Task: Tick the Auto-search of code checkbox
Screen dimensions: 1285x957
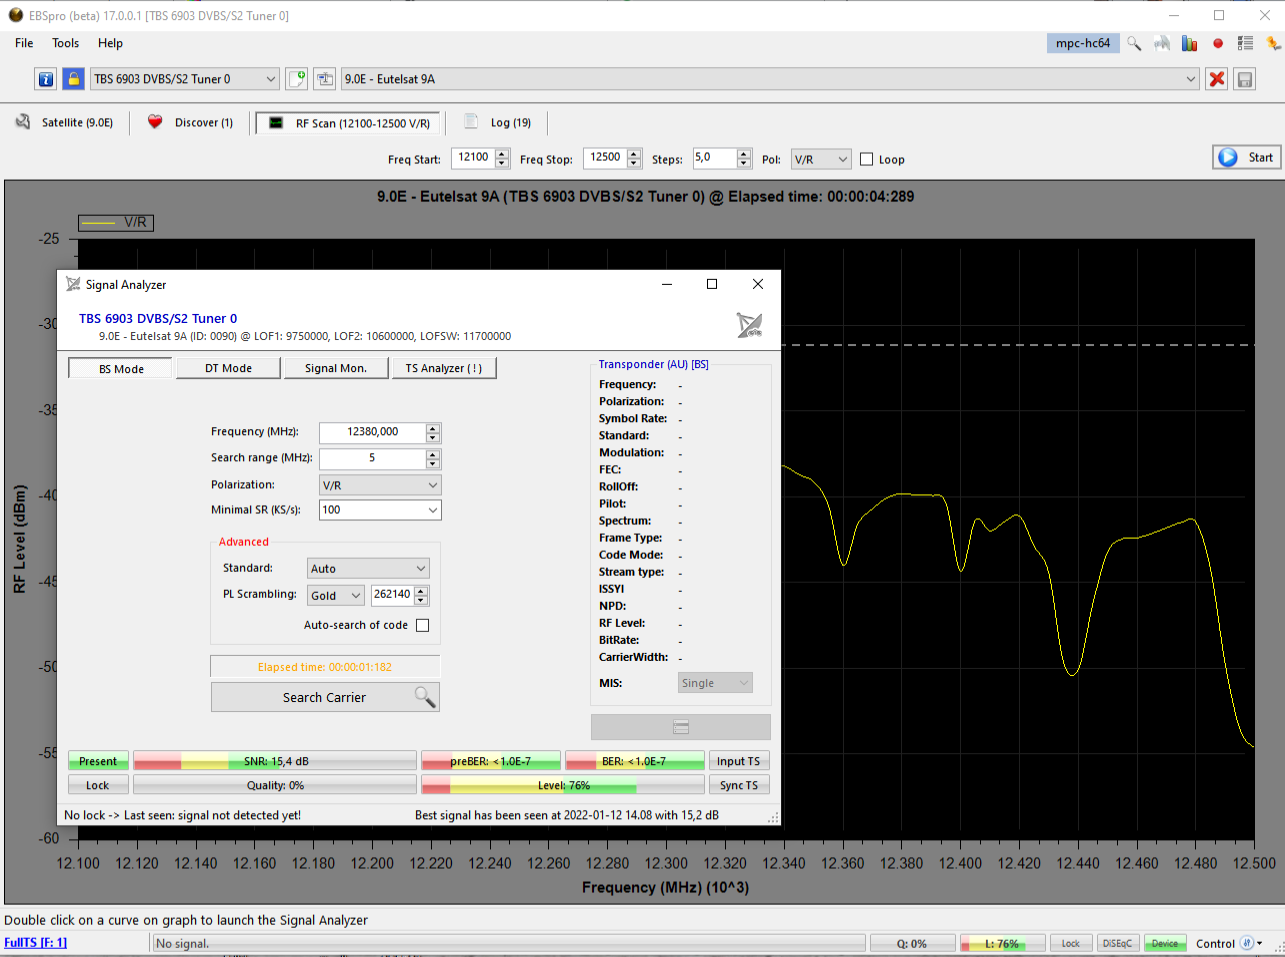Action: point(422,625)
